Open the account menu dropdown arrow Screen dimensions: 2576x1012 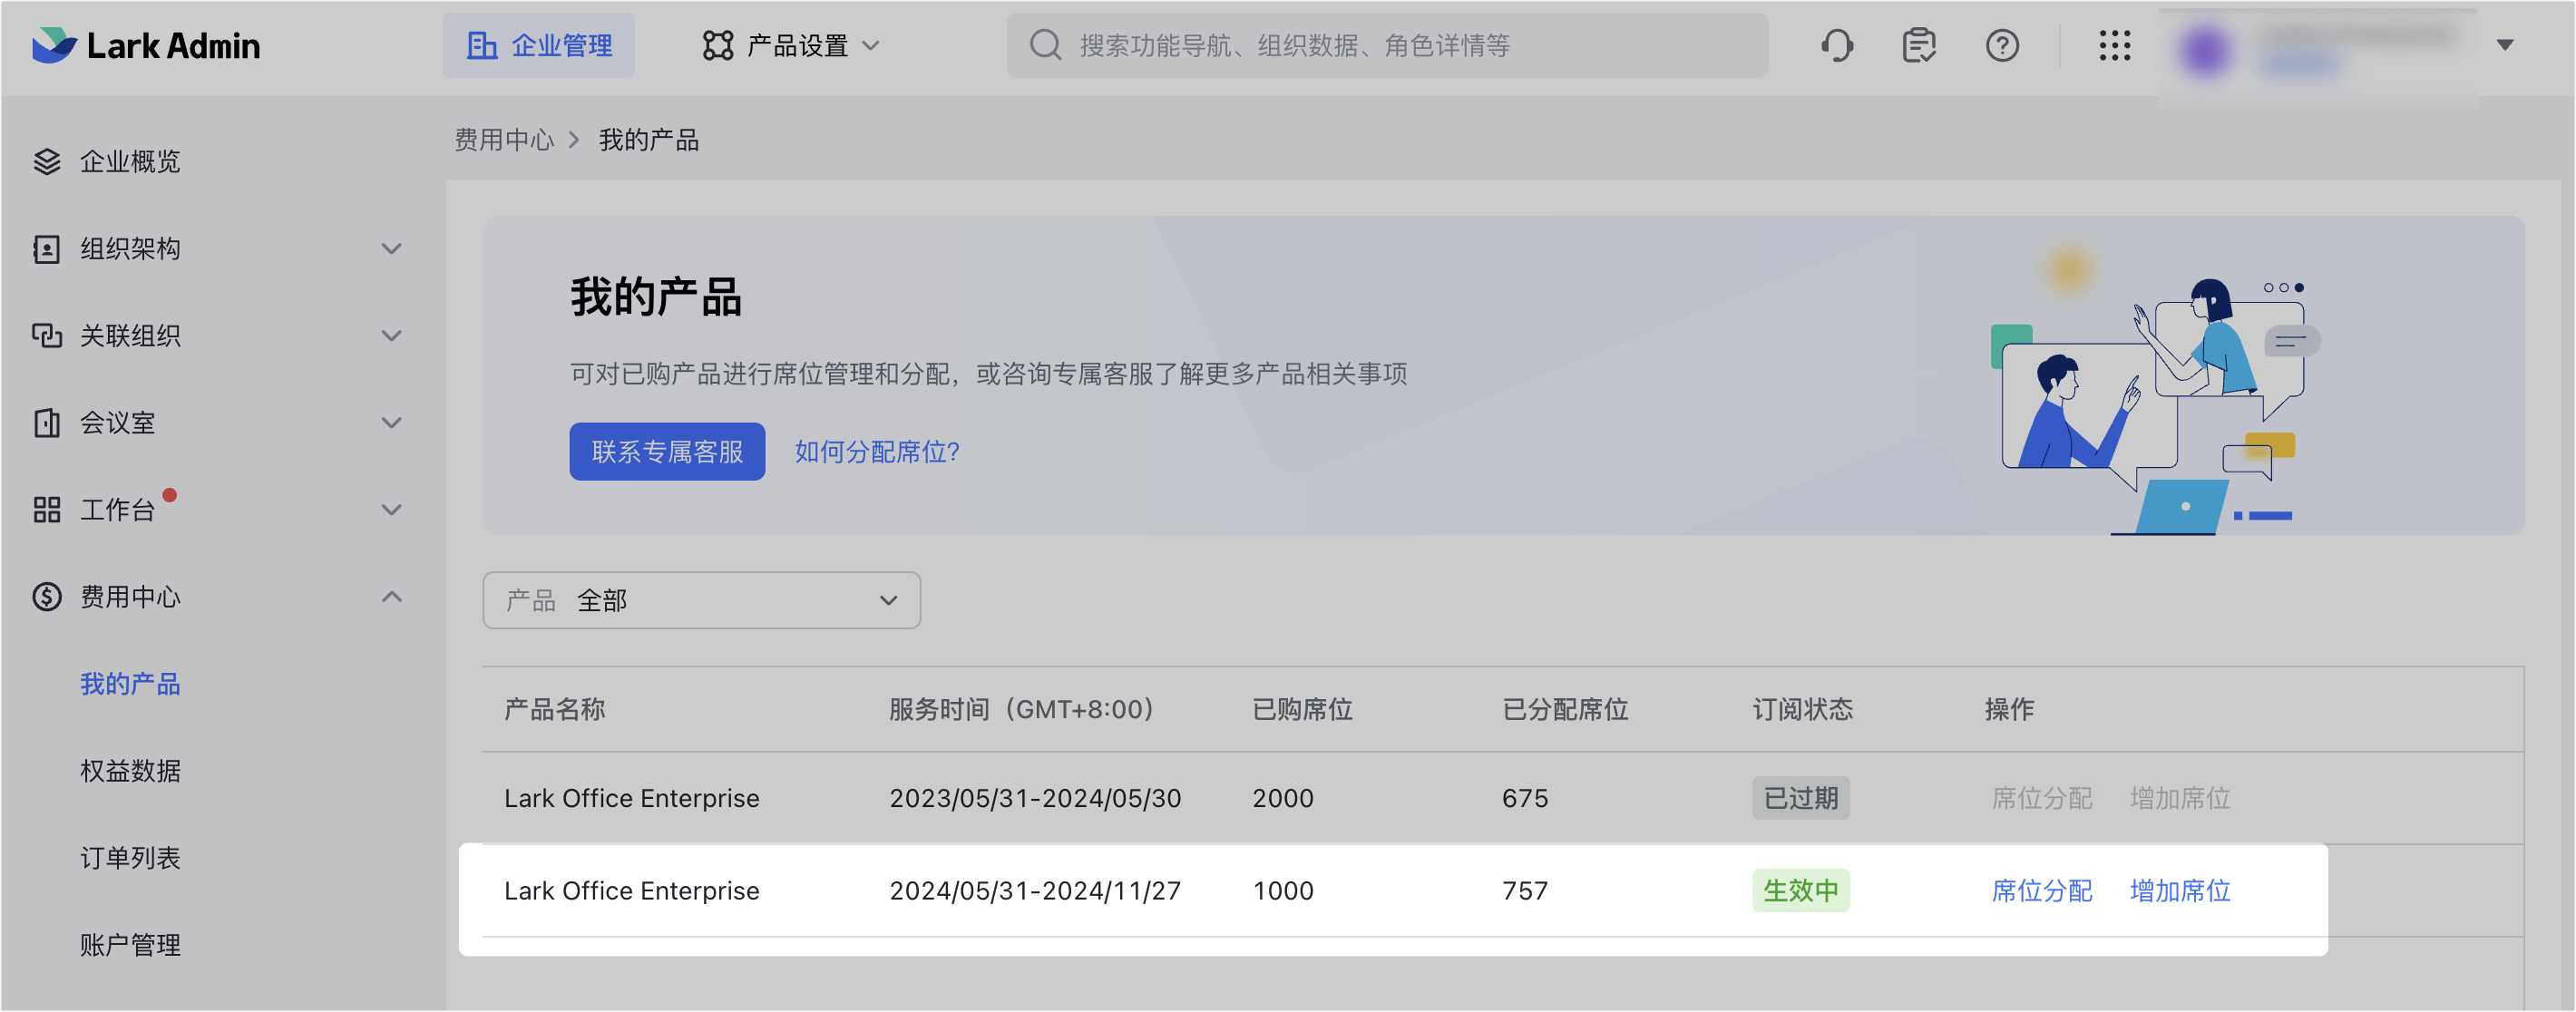2505,45
